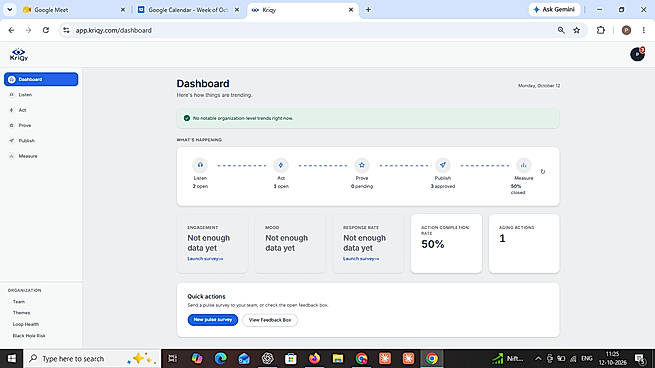655x368 pixels.
Task: Click the Kriqy logo
Action: pyautogui.click(x=19, y=54)
